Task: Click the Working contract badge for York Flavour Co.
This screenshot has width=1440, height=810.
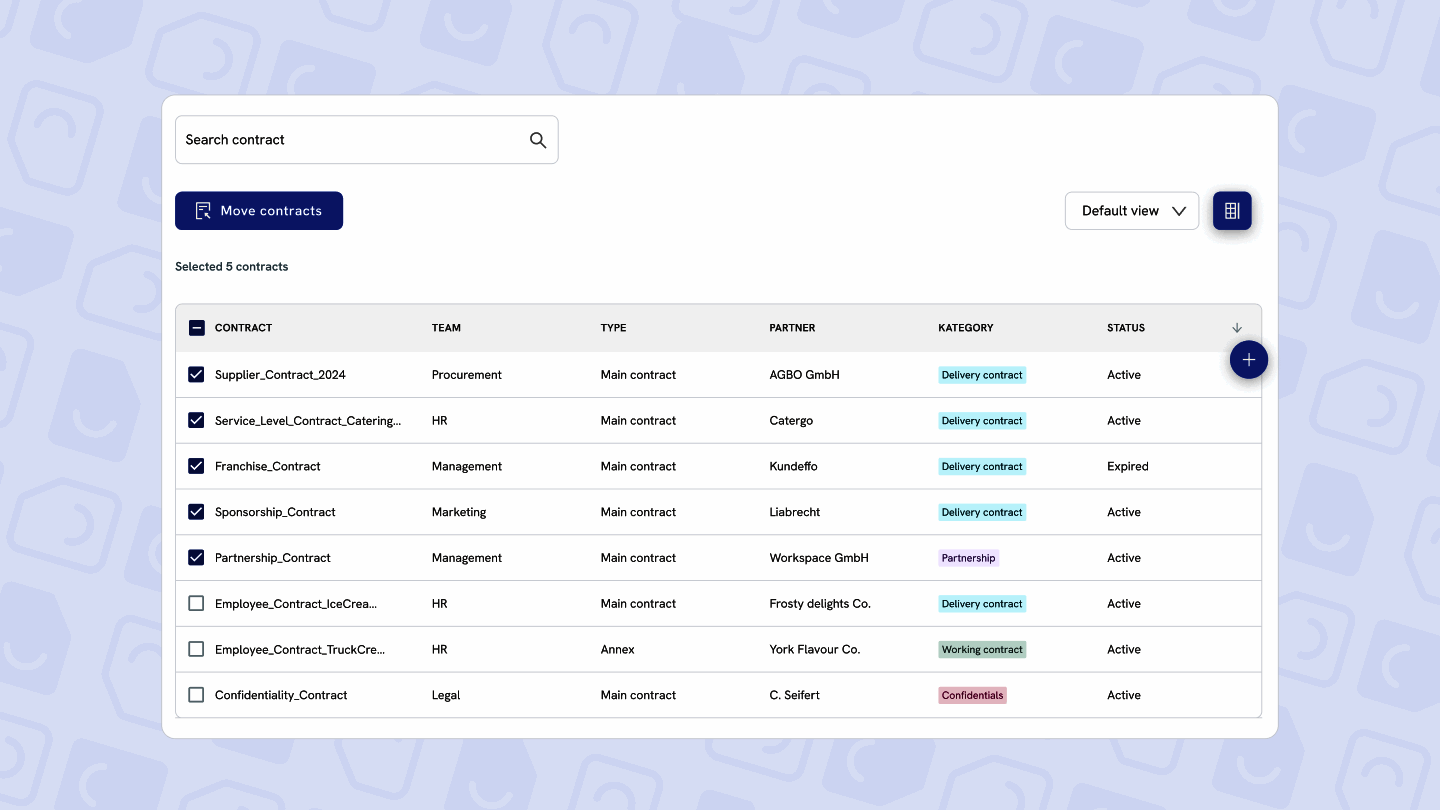Action: click(x=982, y=649)
